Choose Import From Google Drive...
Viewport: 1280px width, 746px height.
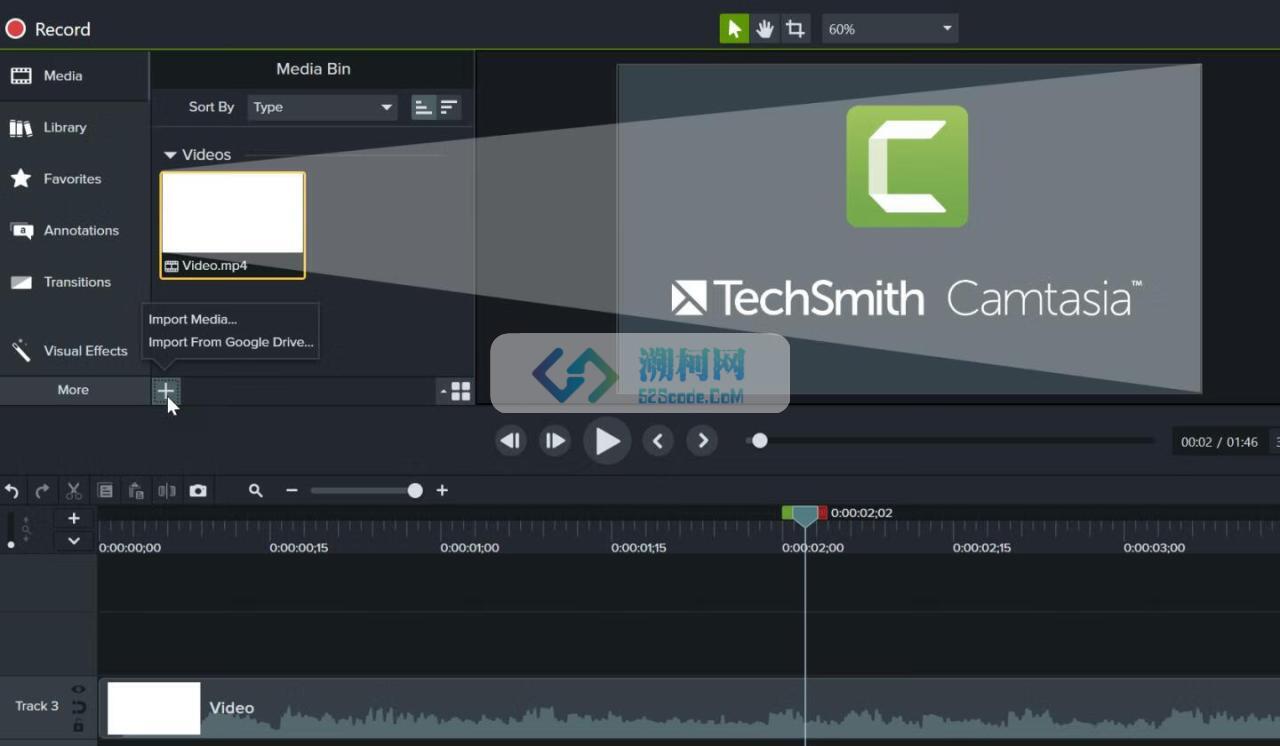pos(231,342)
